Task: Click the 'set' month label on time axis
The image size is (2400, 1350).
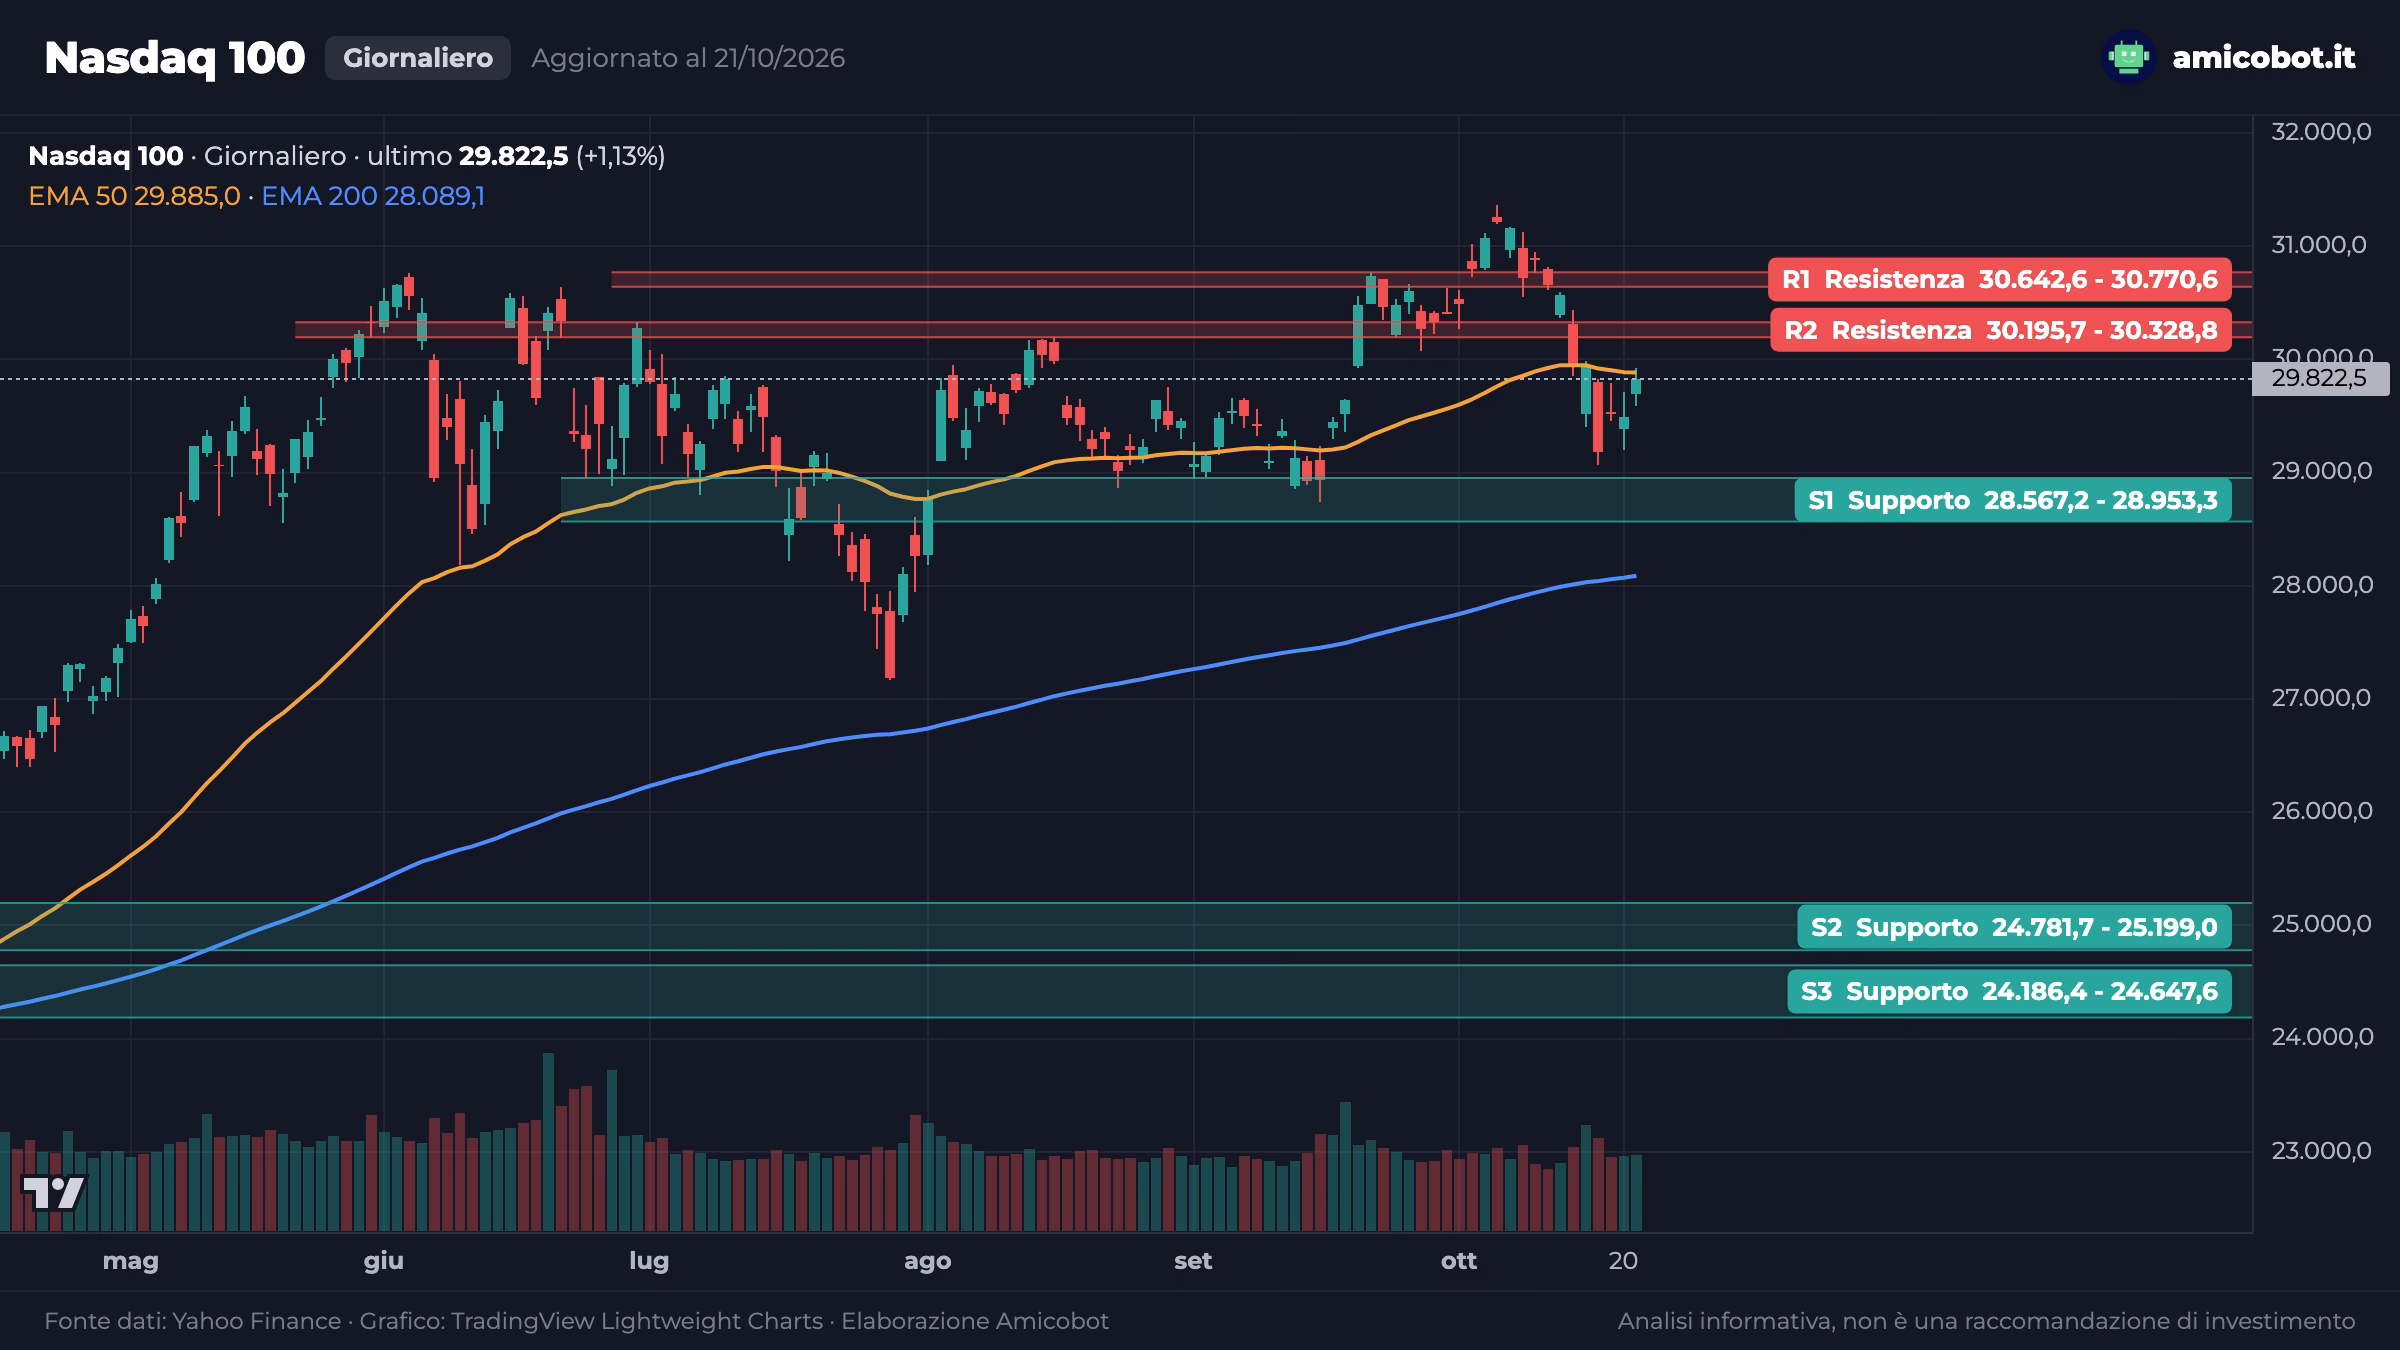Action: [1193, 1261]
